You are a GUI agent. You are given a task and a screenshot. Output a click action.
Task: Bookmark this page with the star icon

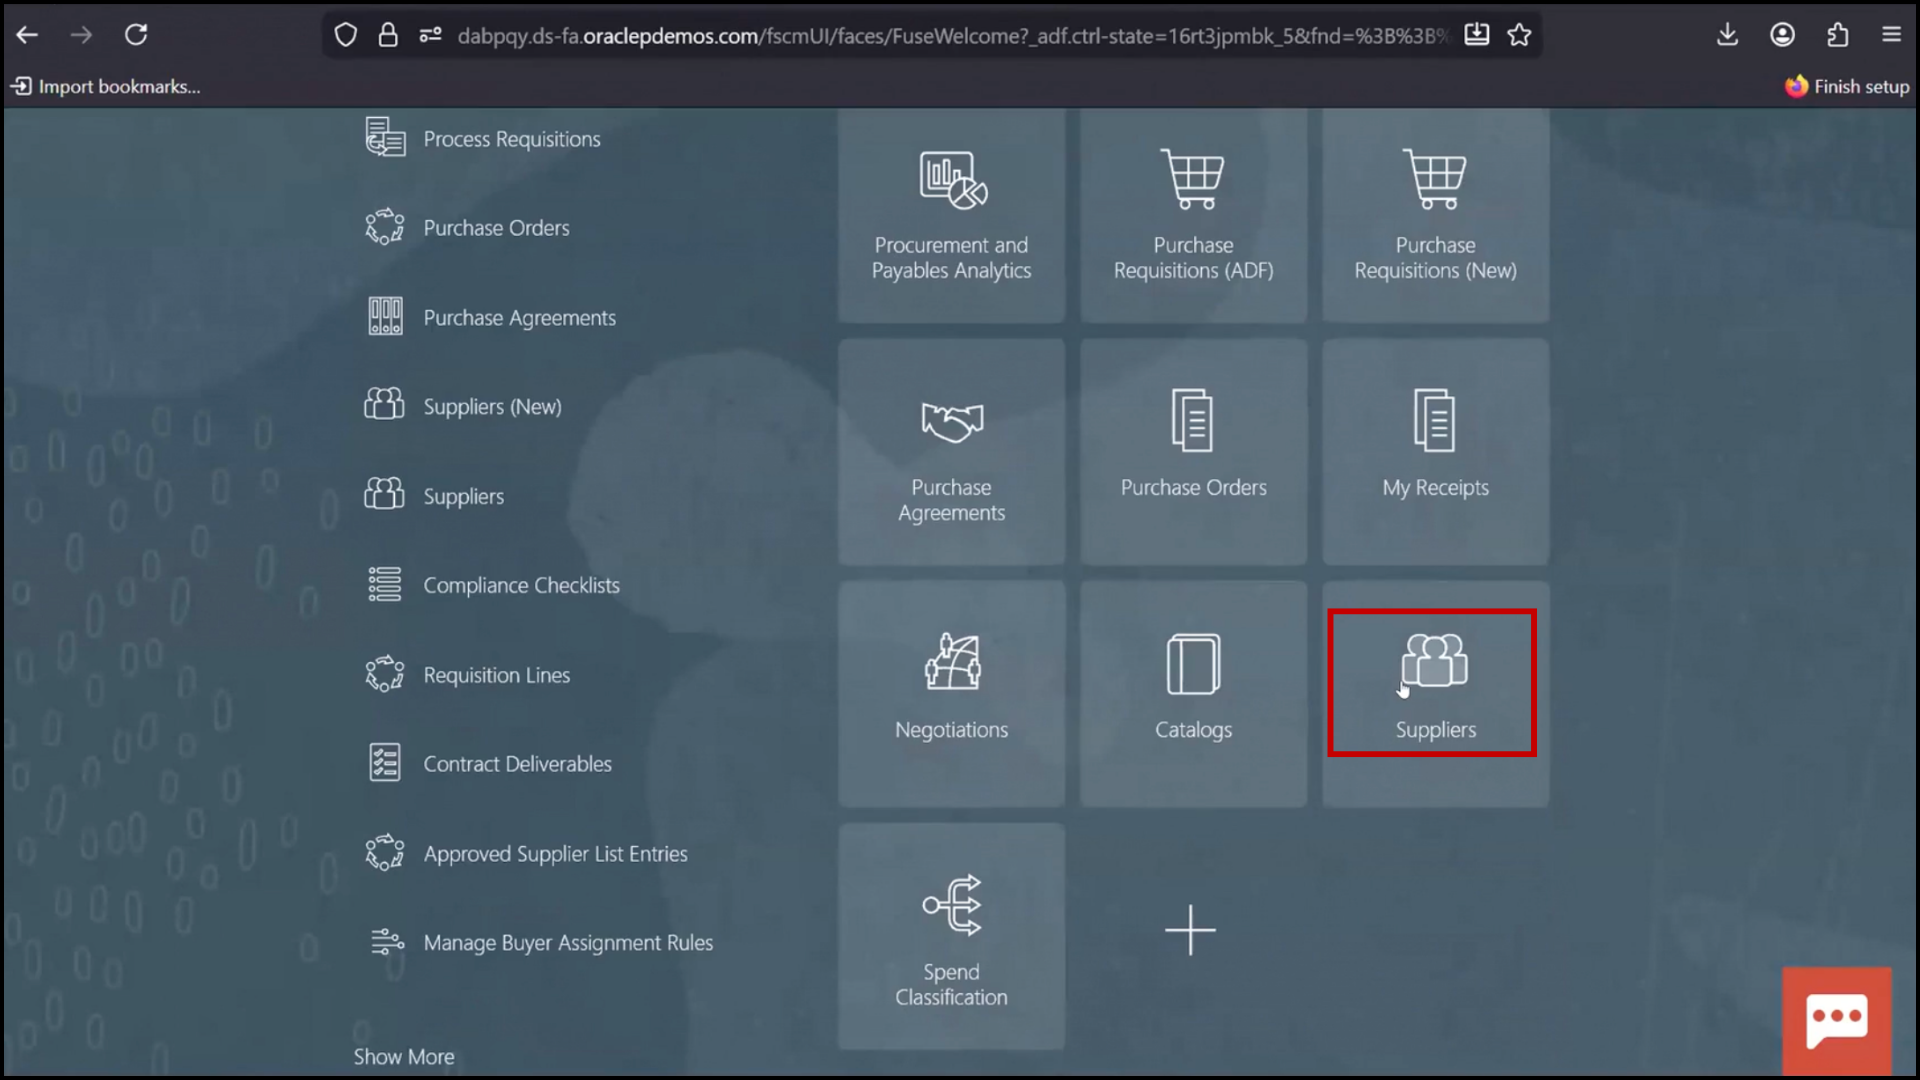[1519, 34]
